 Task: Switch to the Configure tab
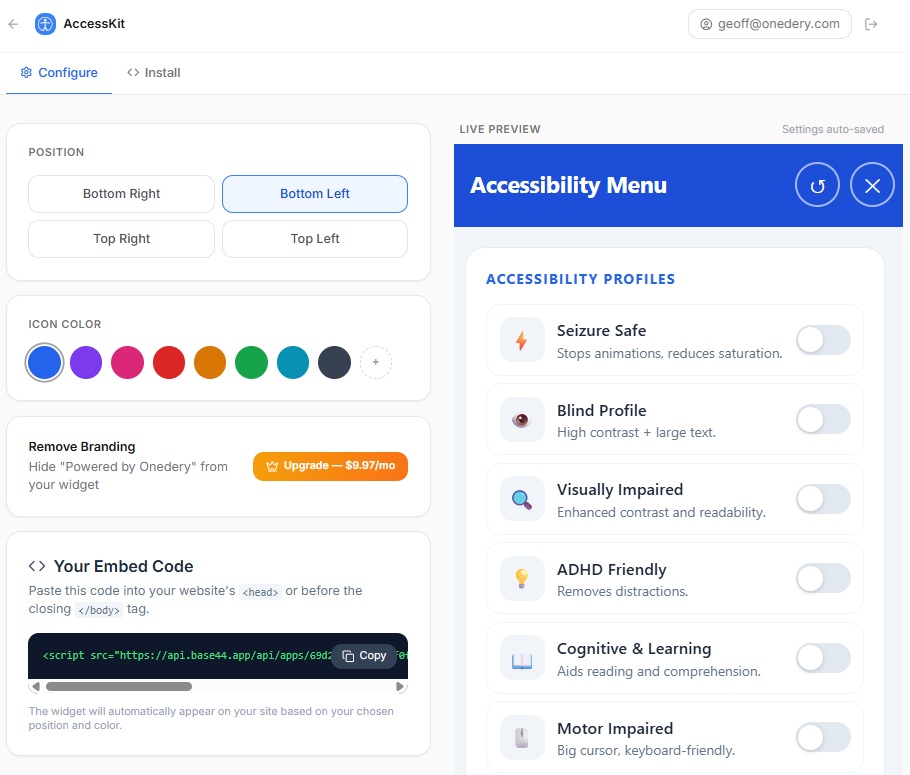(59, 73)
